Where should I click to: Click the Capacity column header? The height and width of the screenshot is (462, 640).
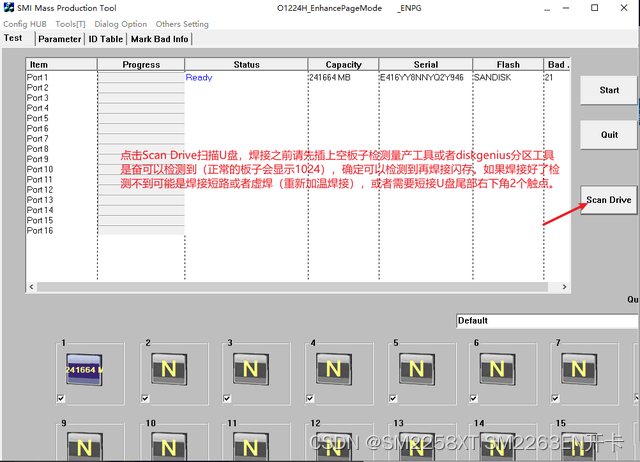(343, 64)
